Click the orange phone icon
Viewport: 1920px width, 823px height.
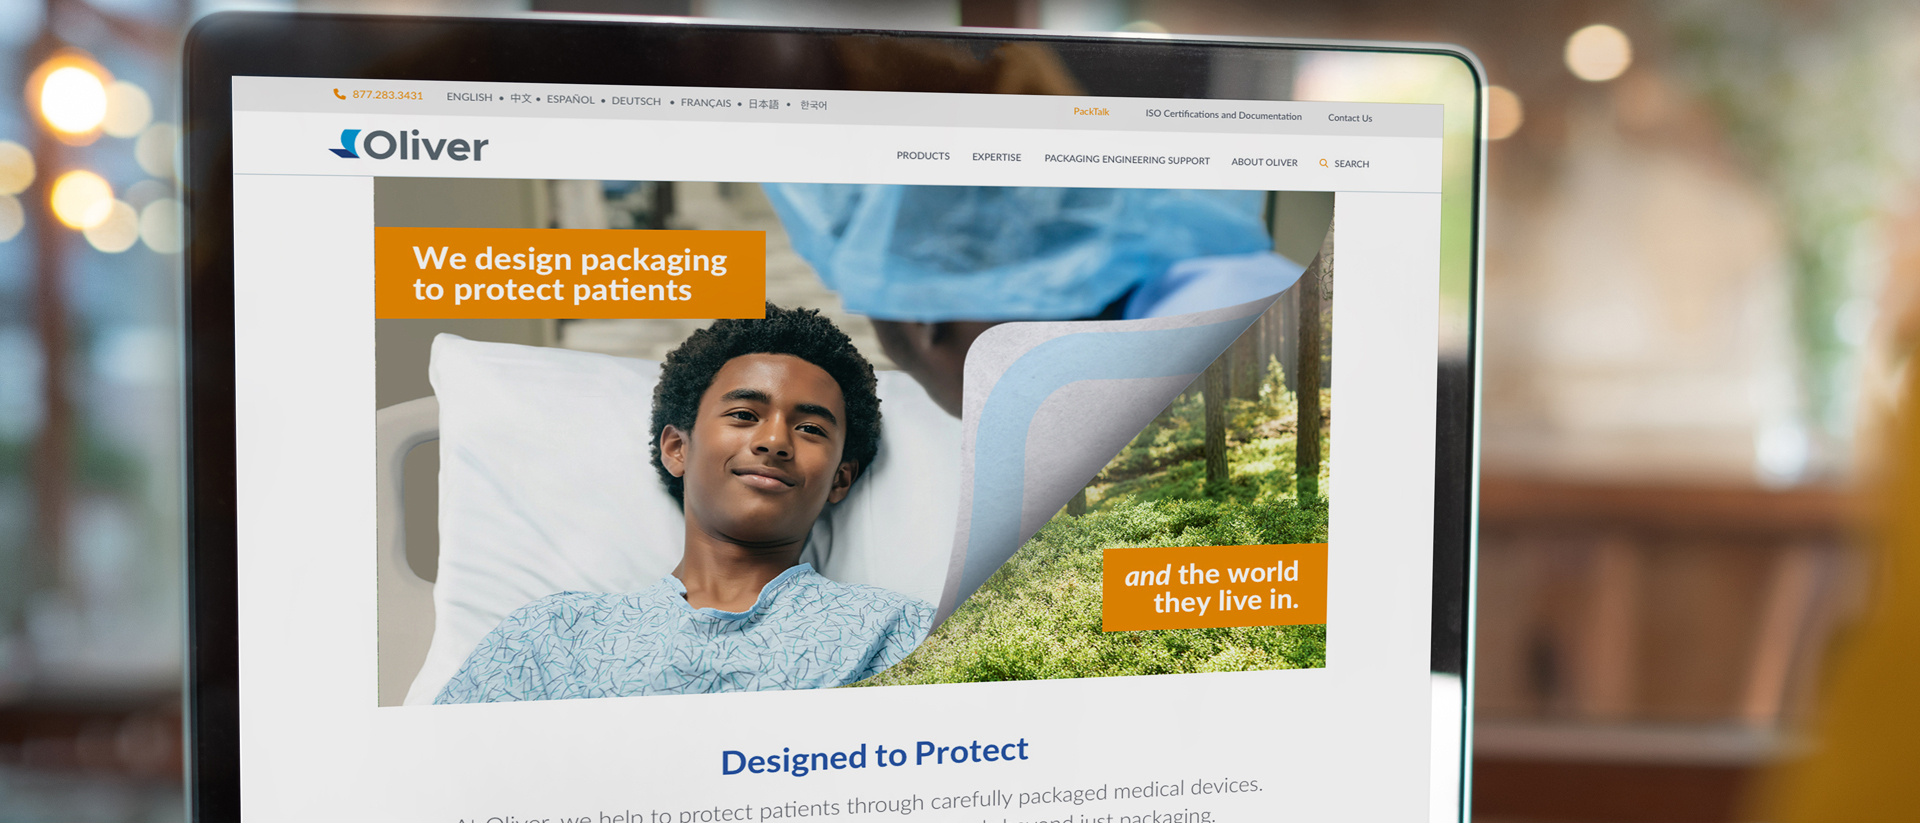click(x=340, y=94)
